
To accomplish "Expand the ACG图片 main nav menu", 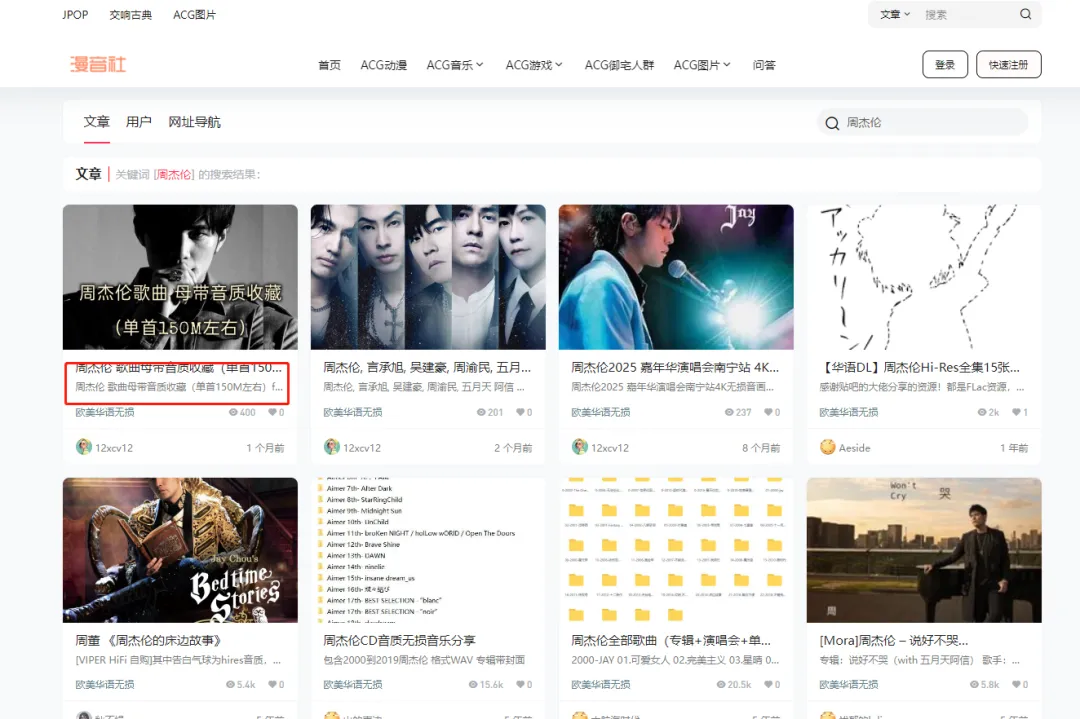I will tap(702, 65).
